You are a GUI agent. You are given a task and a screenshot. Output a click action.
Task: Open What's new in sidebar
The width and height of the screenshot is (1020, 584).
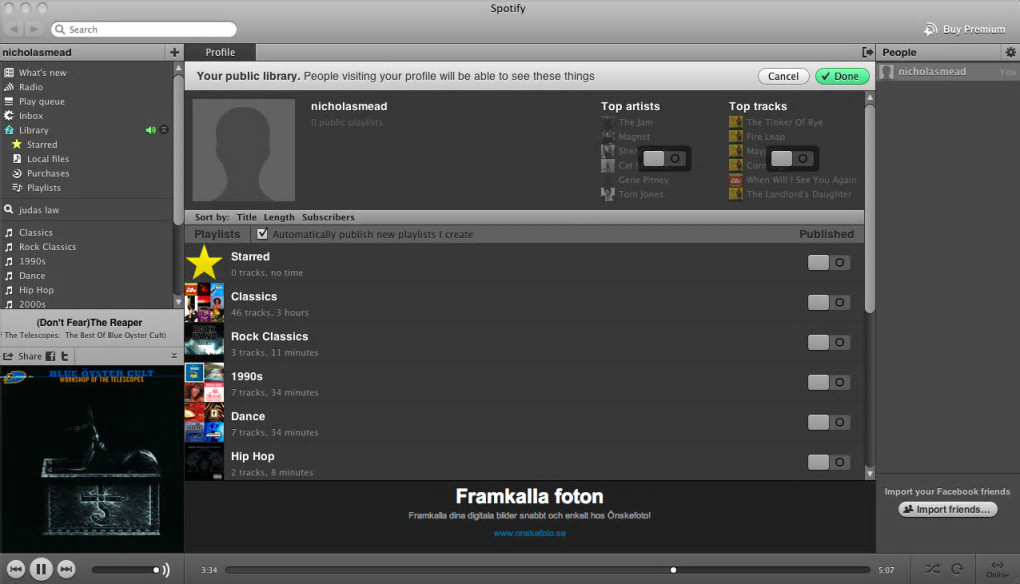pyautogui.click(x=42, y=72)
